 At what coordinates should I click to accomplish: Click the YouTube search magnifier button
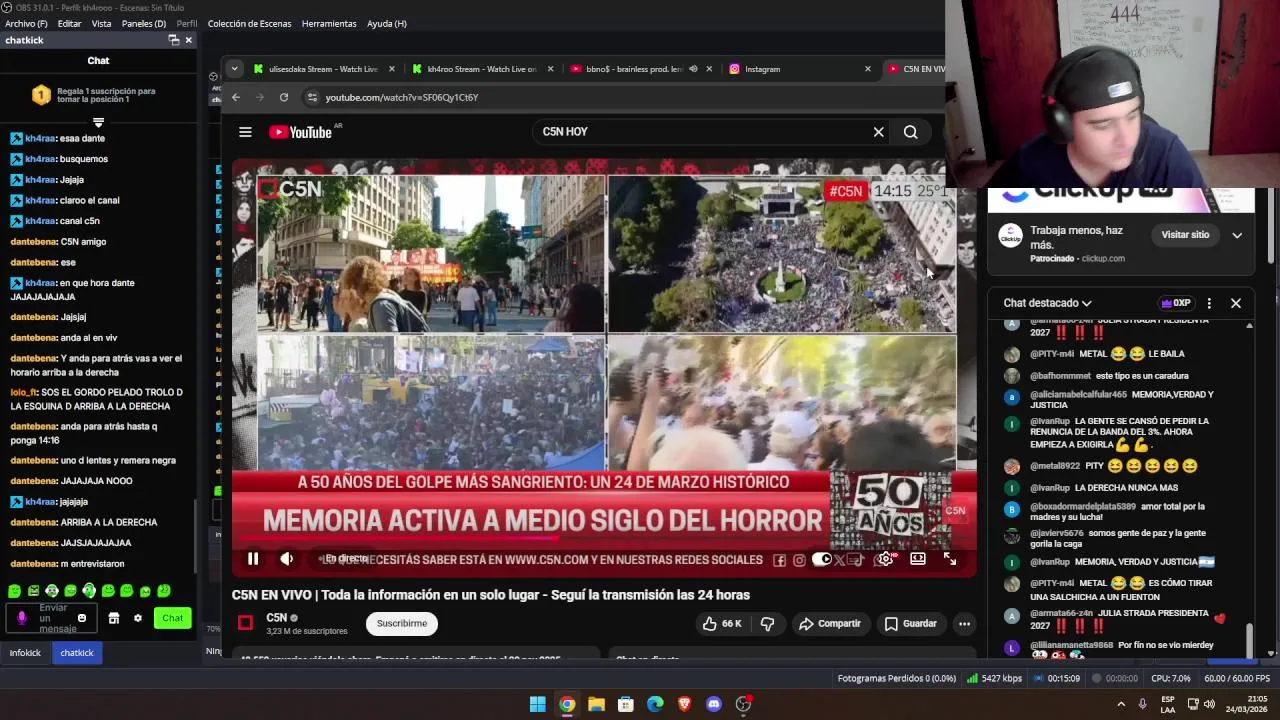point(910,132)
